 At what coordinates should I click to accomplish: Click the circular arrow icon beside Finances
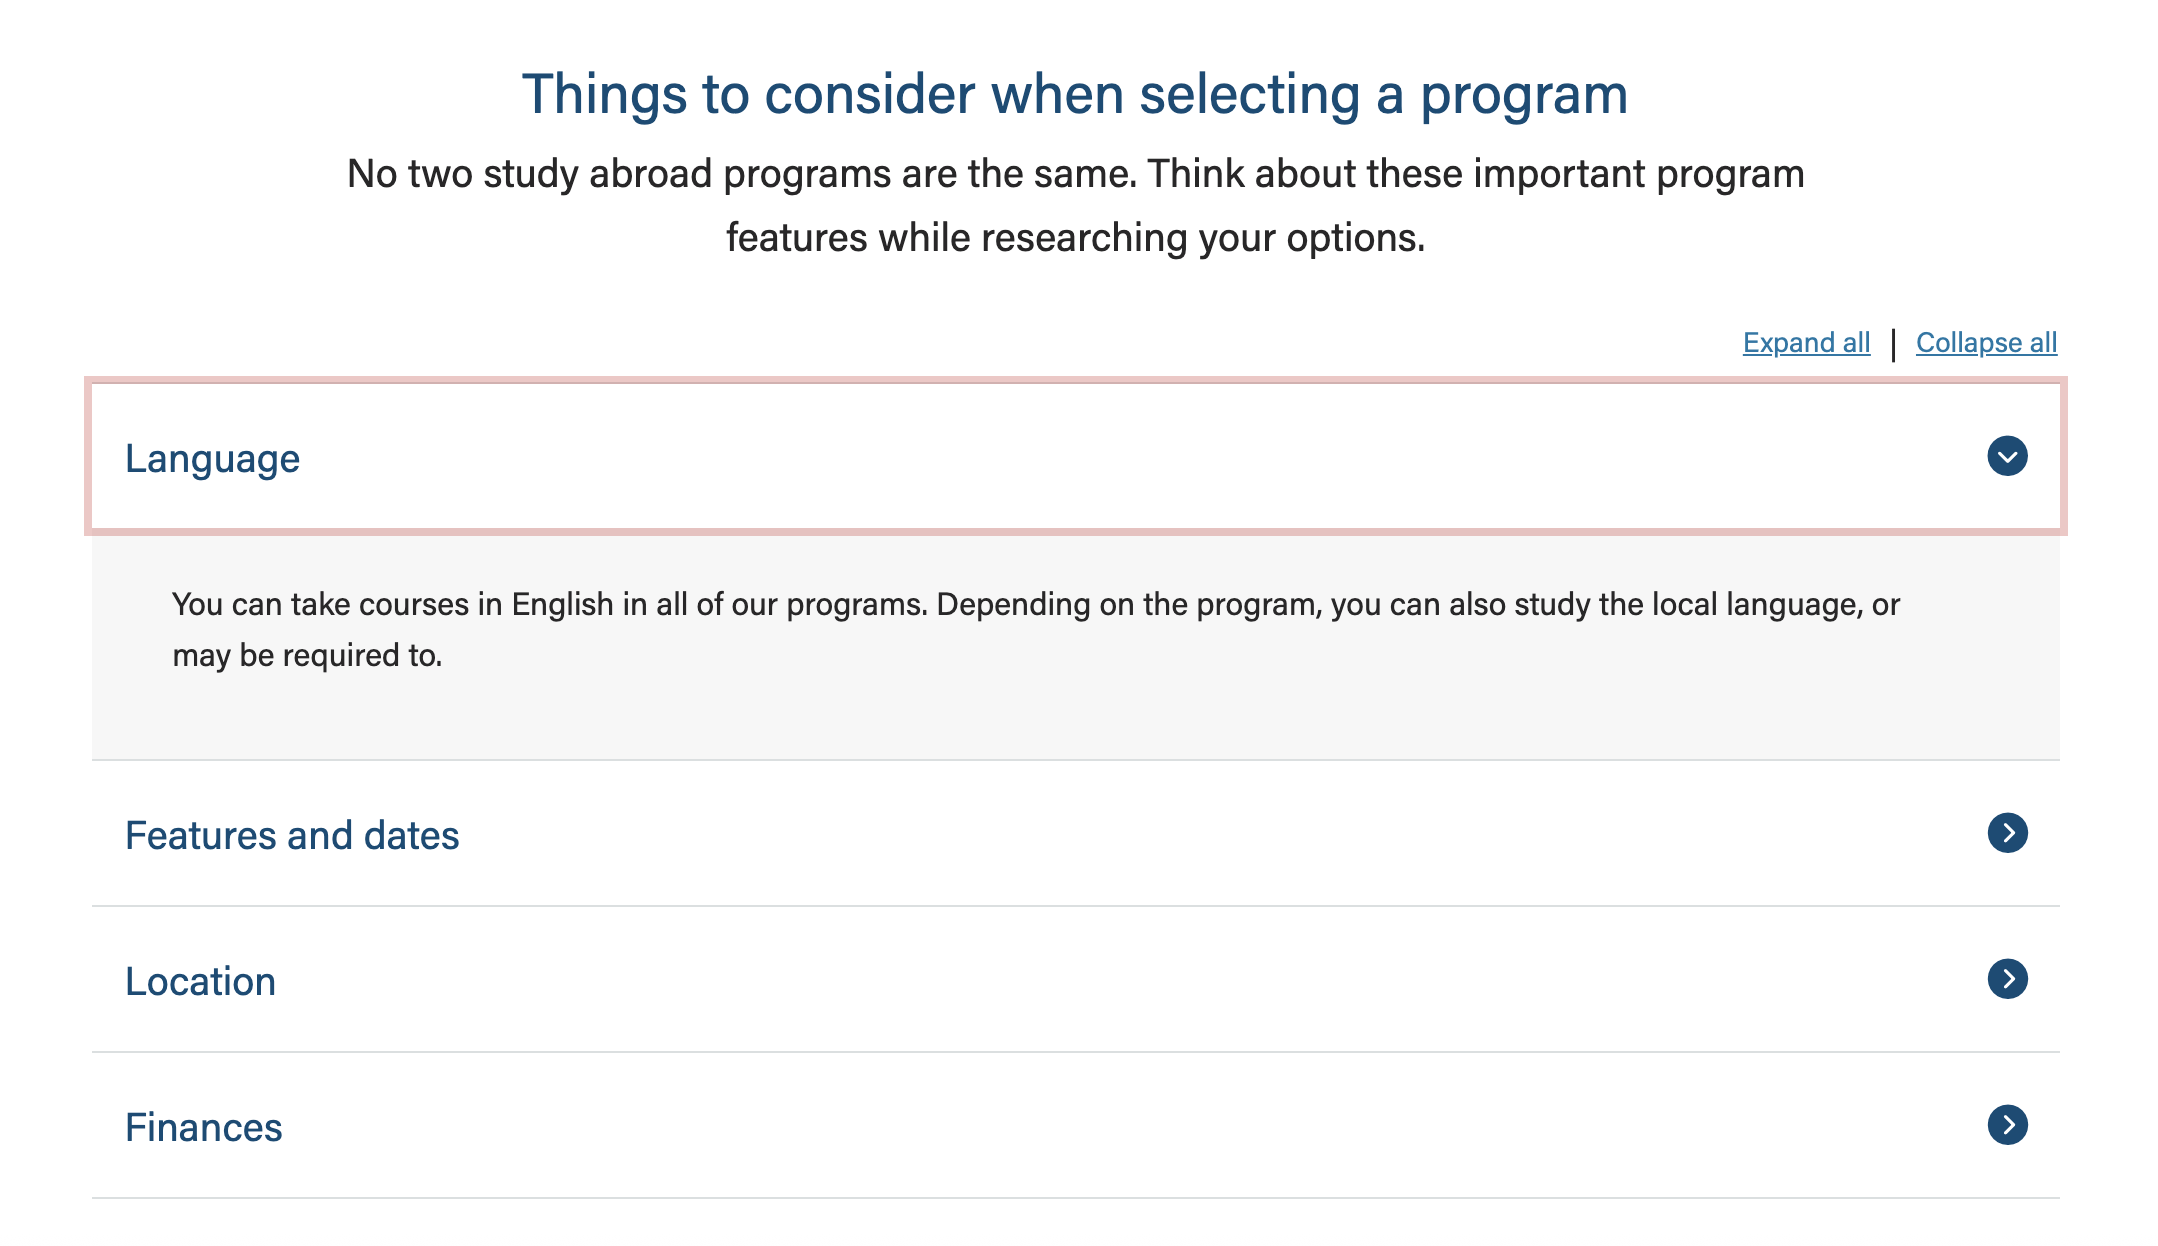pos(2007,1125)
